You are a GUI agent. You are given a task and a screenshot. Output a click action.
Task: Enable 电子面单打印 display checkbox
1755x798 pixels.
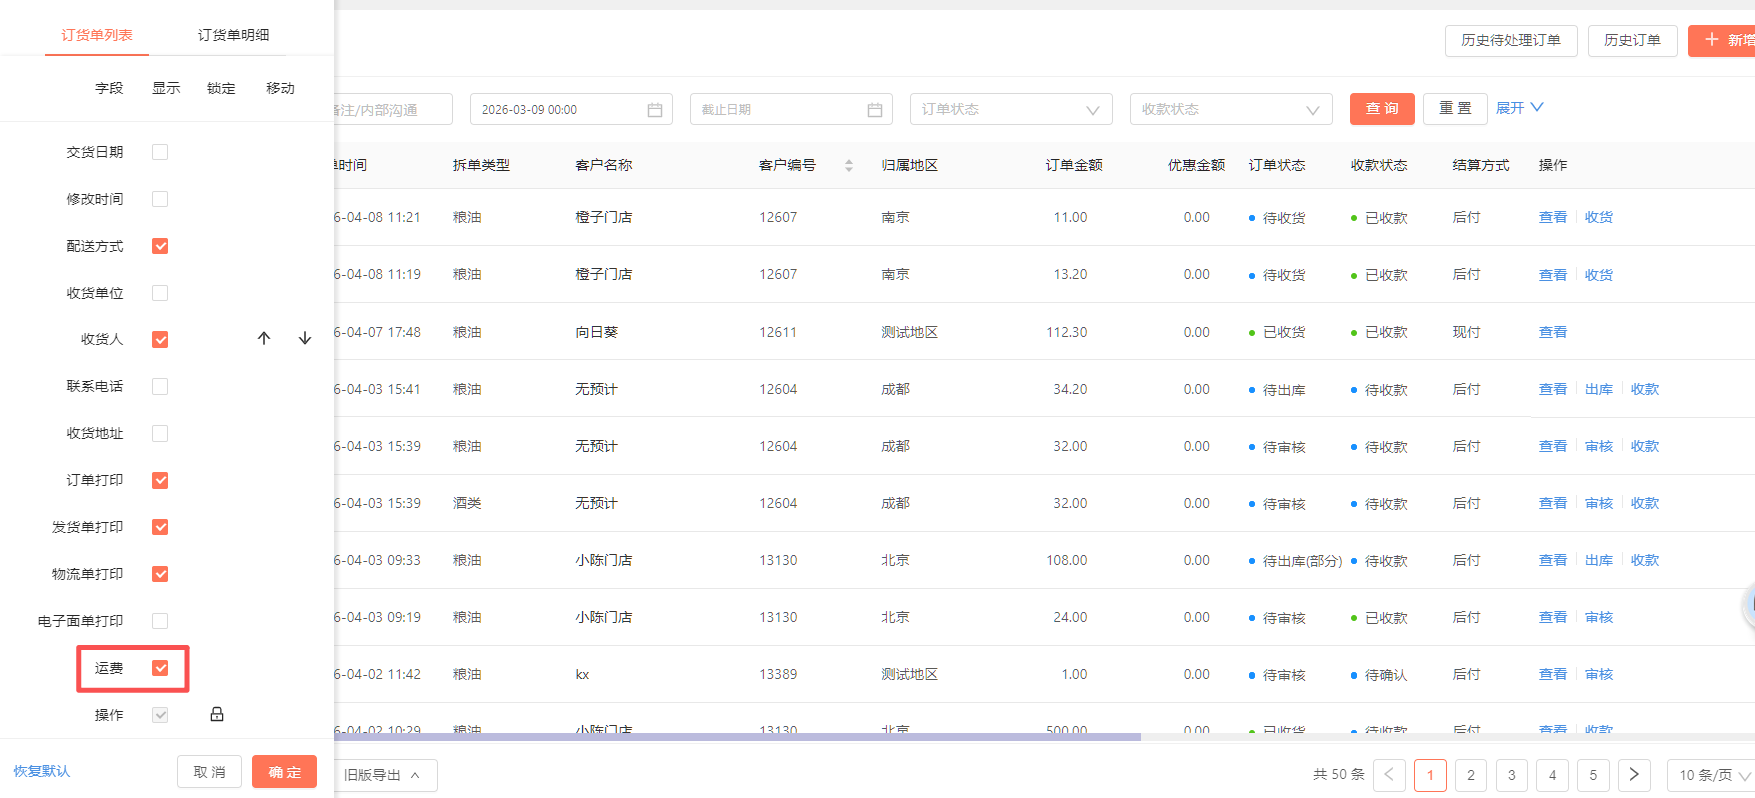pos(160,621)
